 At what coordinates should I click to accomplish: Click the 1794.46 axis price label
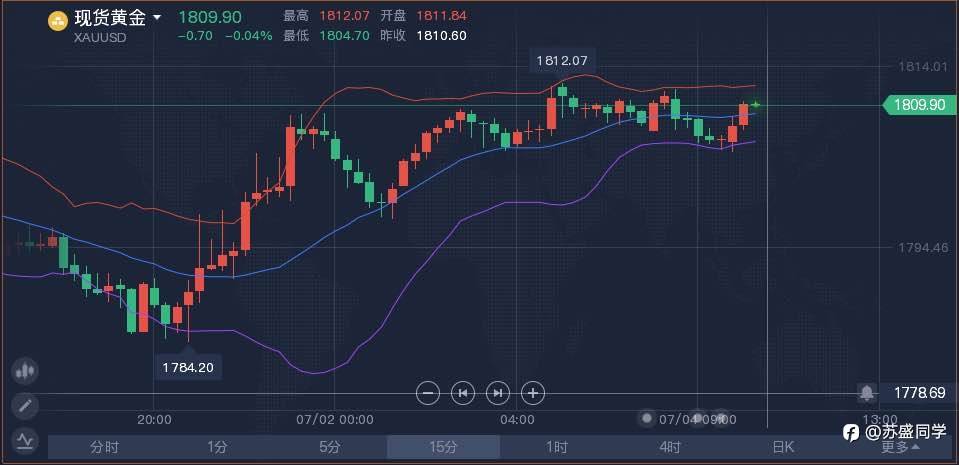tap(922, 248)
